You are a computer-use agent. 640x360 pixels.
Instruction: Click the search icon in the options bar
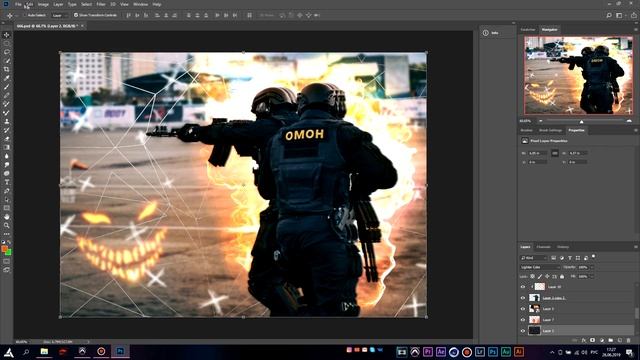609,15
